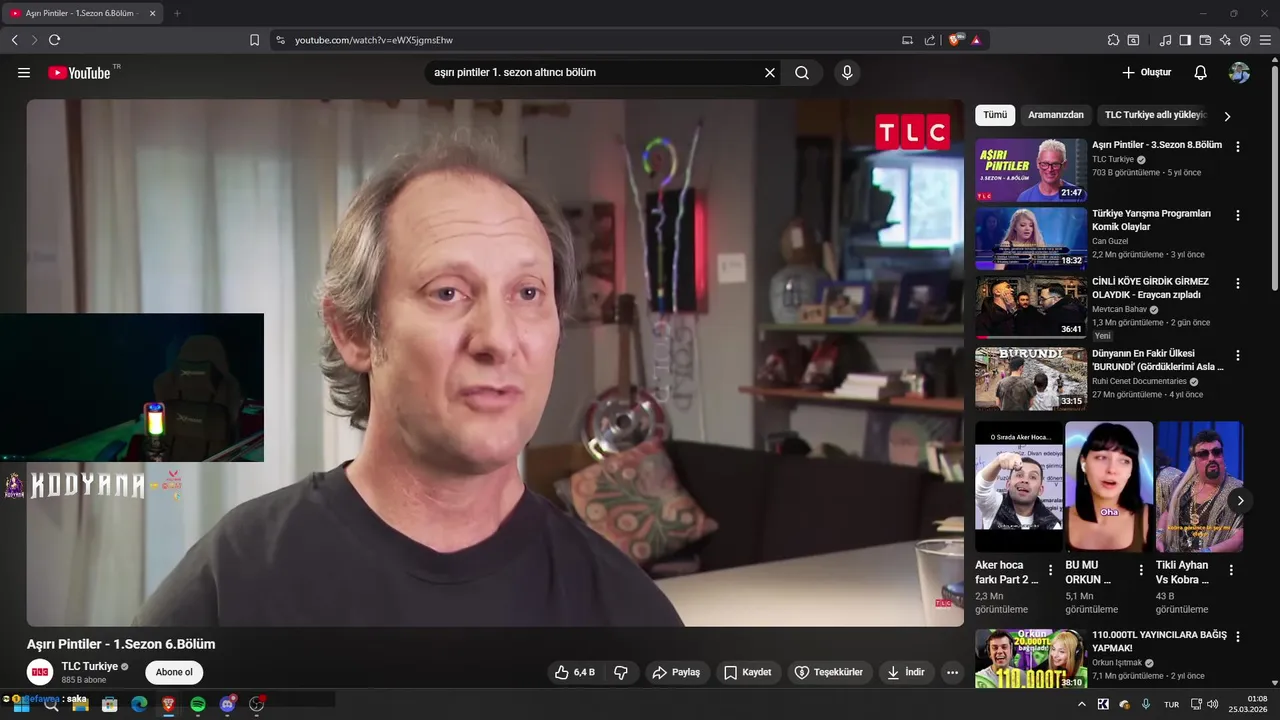Open TLC Turkiye channel name link
This screenshot has width=1280, height=720.
90,666
